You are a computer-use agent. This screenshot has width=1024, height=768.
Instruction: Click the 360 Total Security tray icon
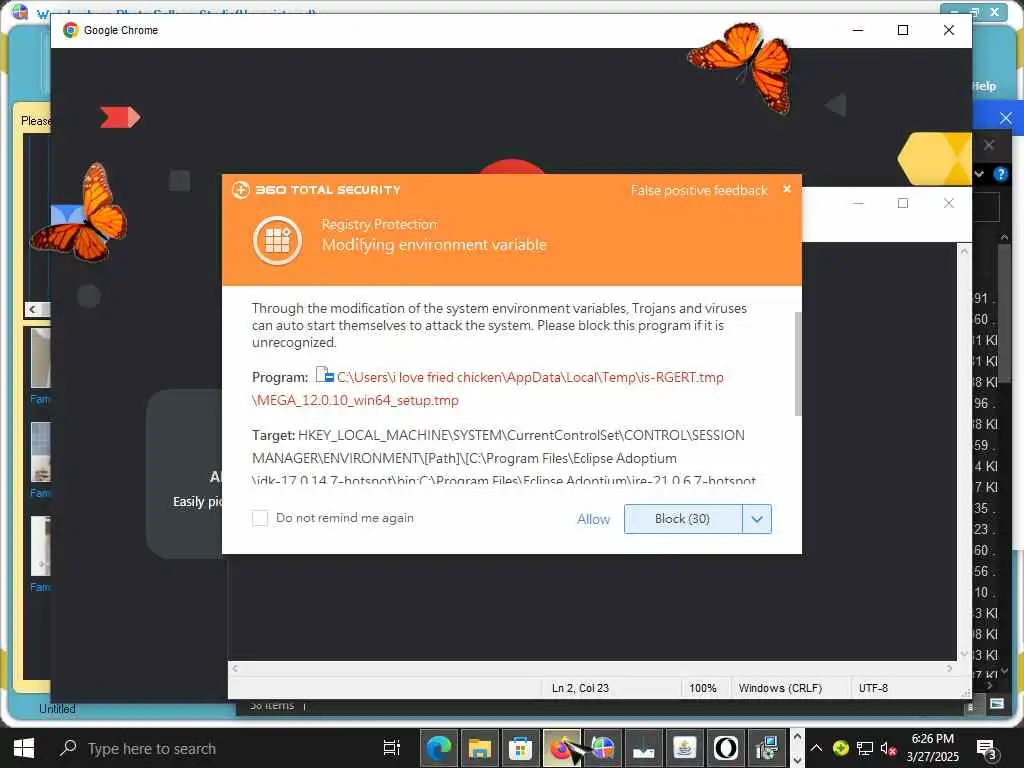pyautogui.click(x=840, y=748)
